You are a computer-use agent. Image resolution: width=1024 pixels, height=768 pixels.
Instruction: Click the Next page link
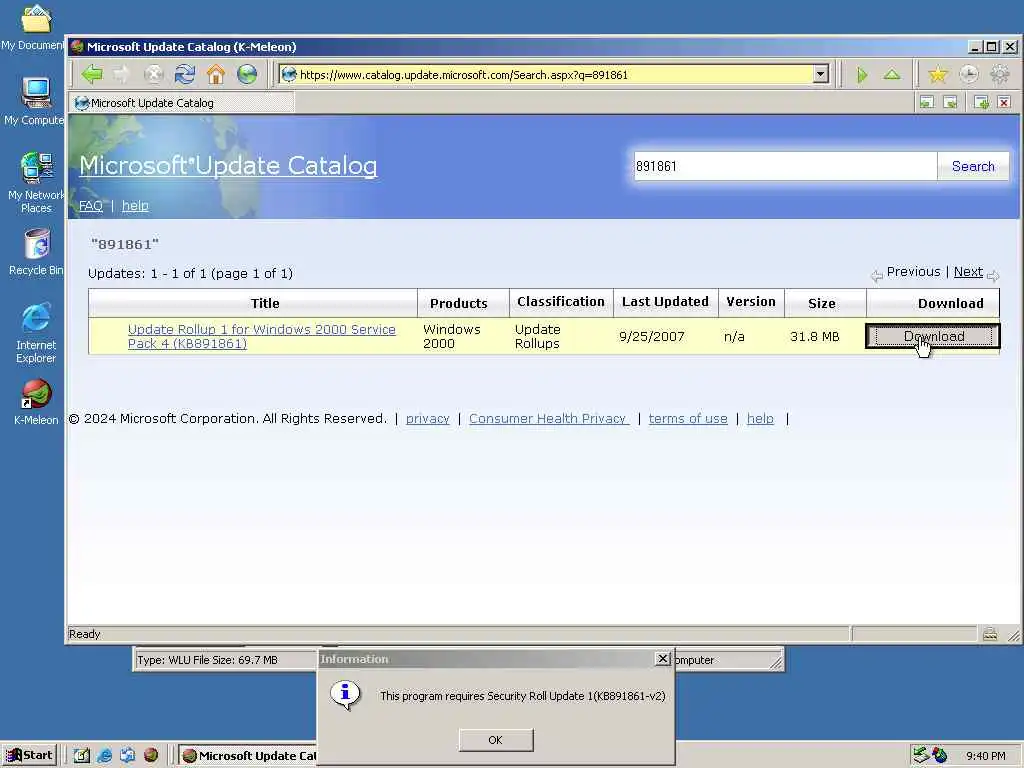[x=968, y=272]
